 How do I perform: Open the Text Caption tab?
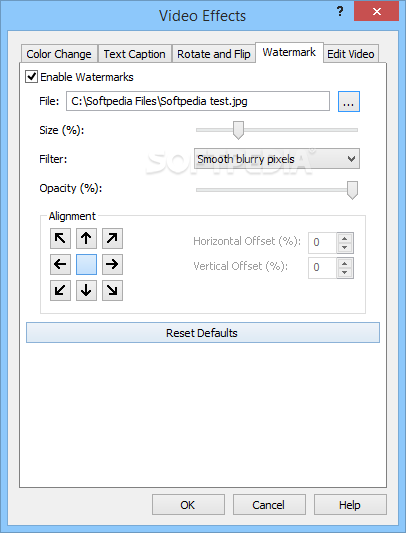[x=135, y=54]
